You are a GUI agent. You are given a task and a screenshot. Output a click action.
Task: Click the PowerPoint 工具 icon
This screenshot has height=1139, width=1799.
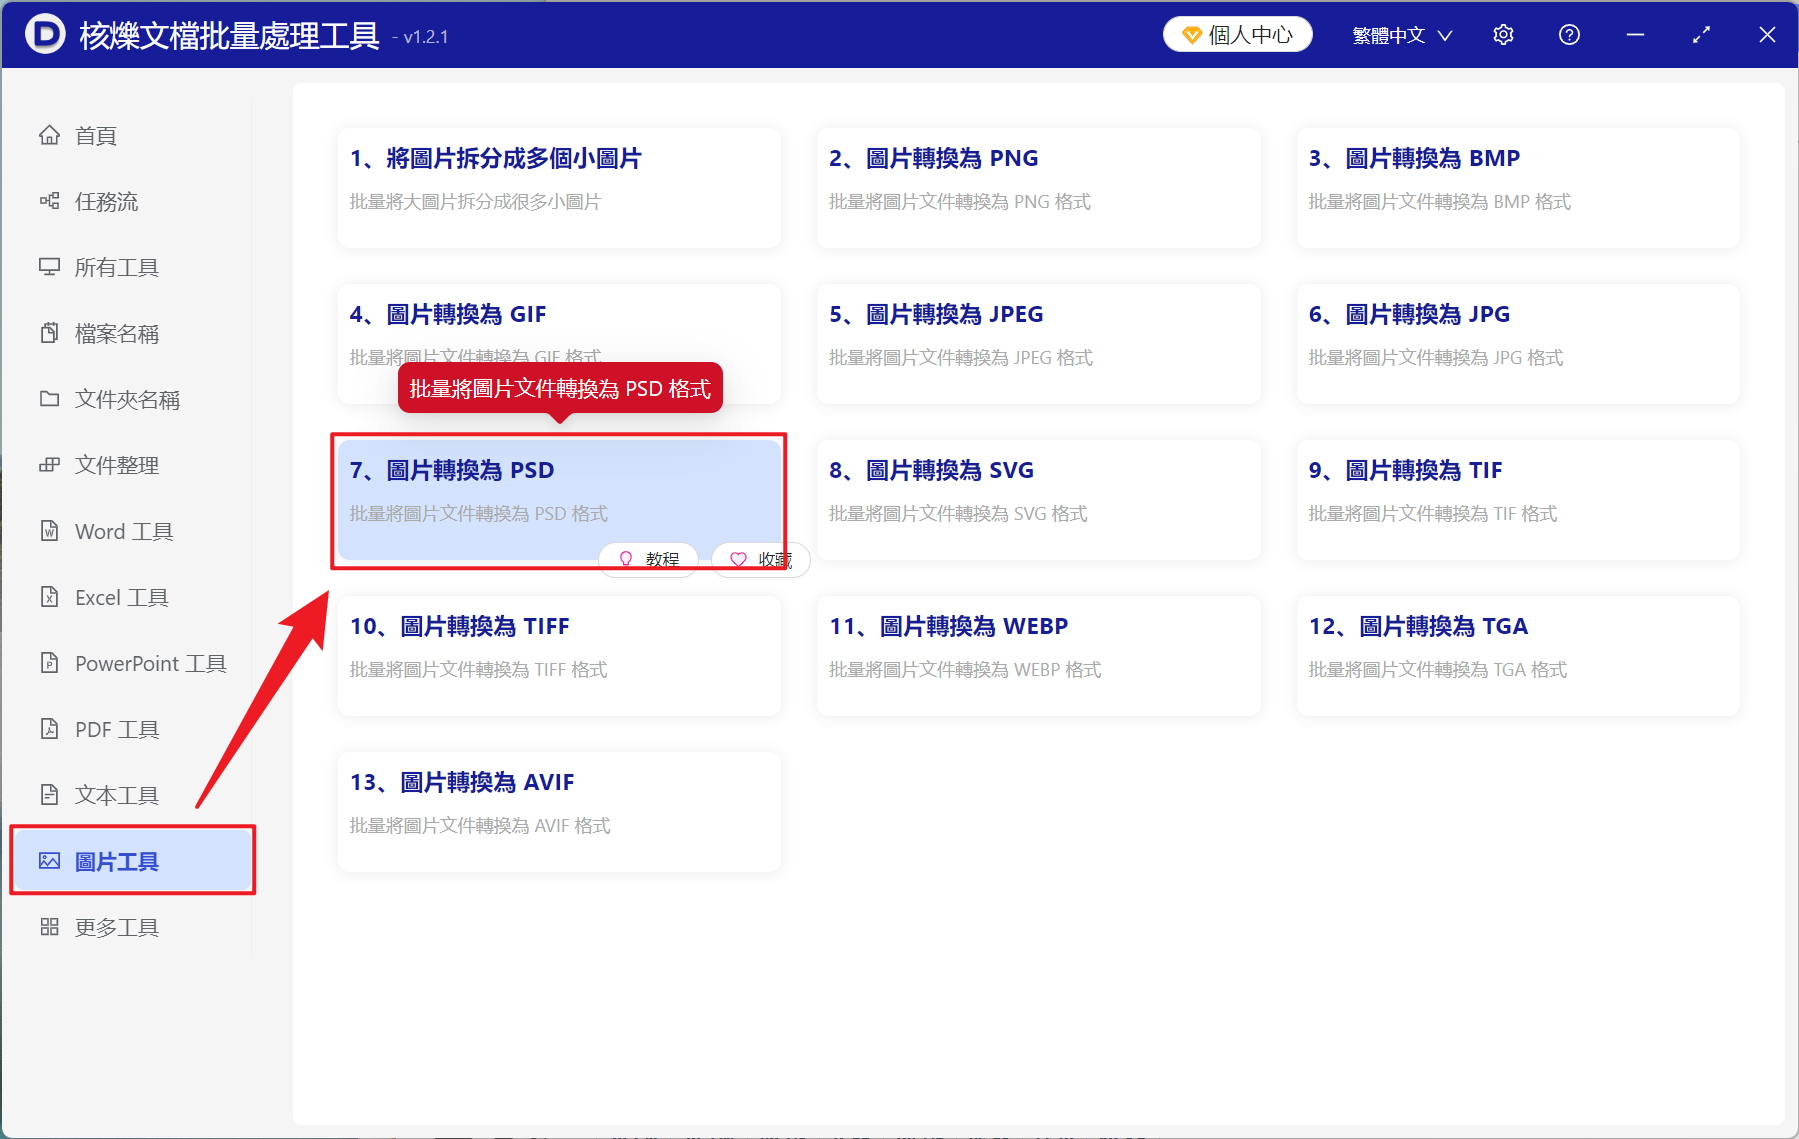point(50,663)
